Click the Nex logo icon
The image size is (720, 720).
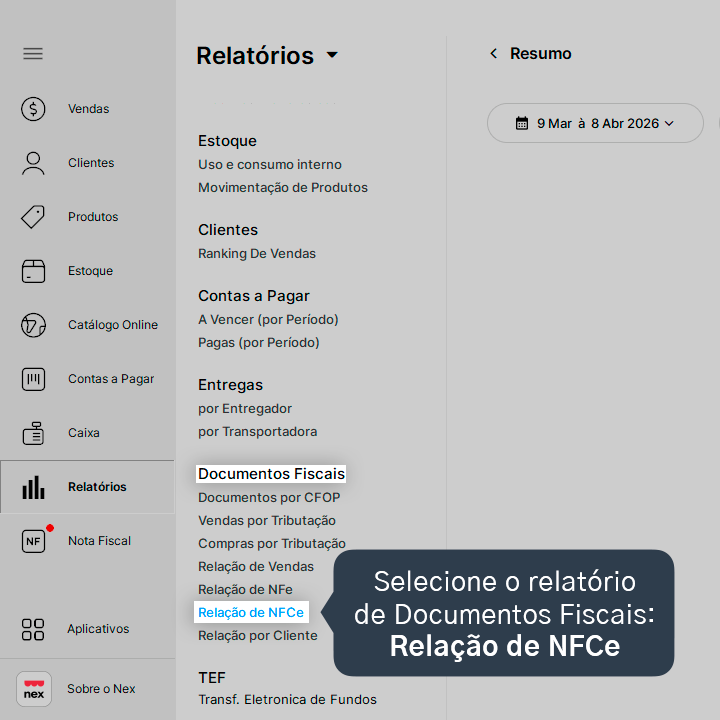pyautogui.click(x=34, y=689)
